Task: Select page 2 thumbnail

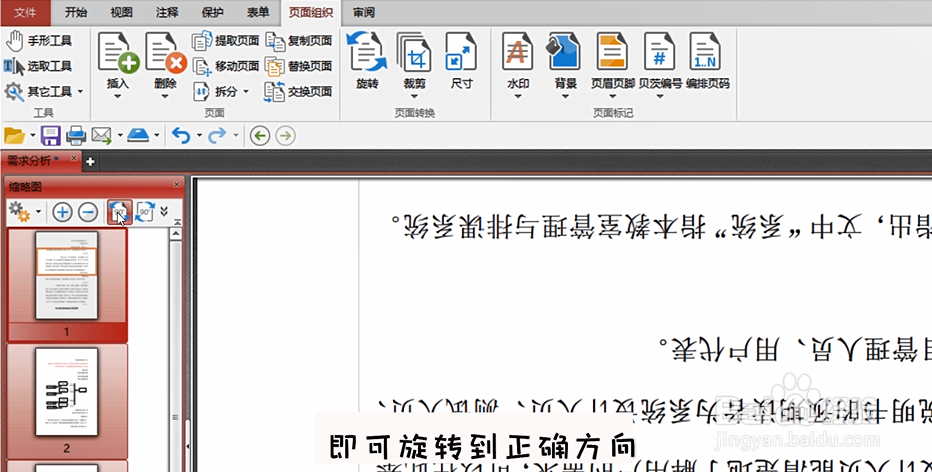Action: pyautogui.click(x=67, y=392)
